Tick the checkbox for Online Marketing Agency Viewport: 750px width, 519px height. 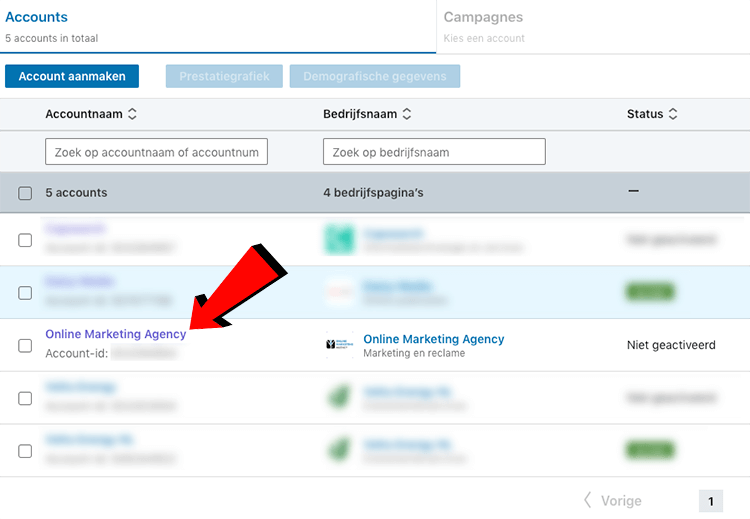click(25, 346)
